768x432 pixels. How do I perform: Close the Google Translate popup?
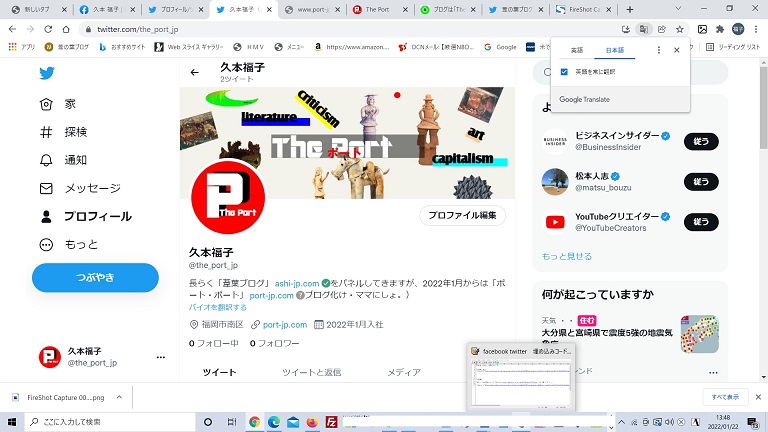pyautogui.click(x=676, y=50)
